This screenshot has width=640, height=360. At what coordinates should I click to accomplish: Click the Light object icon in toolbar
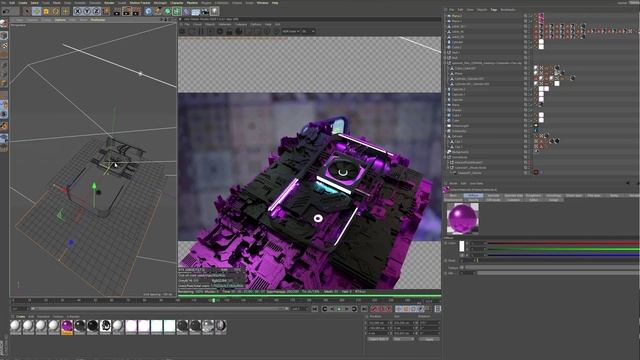(x=214, y=11)
